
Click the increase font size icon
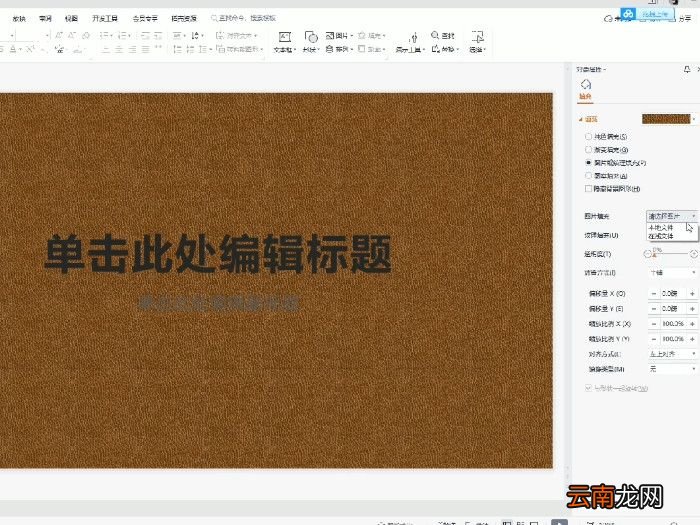(59, 35)
